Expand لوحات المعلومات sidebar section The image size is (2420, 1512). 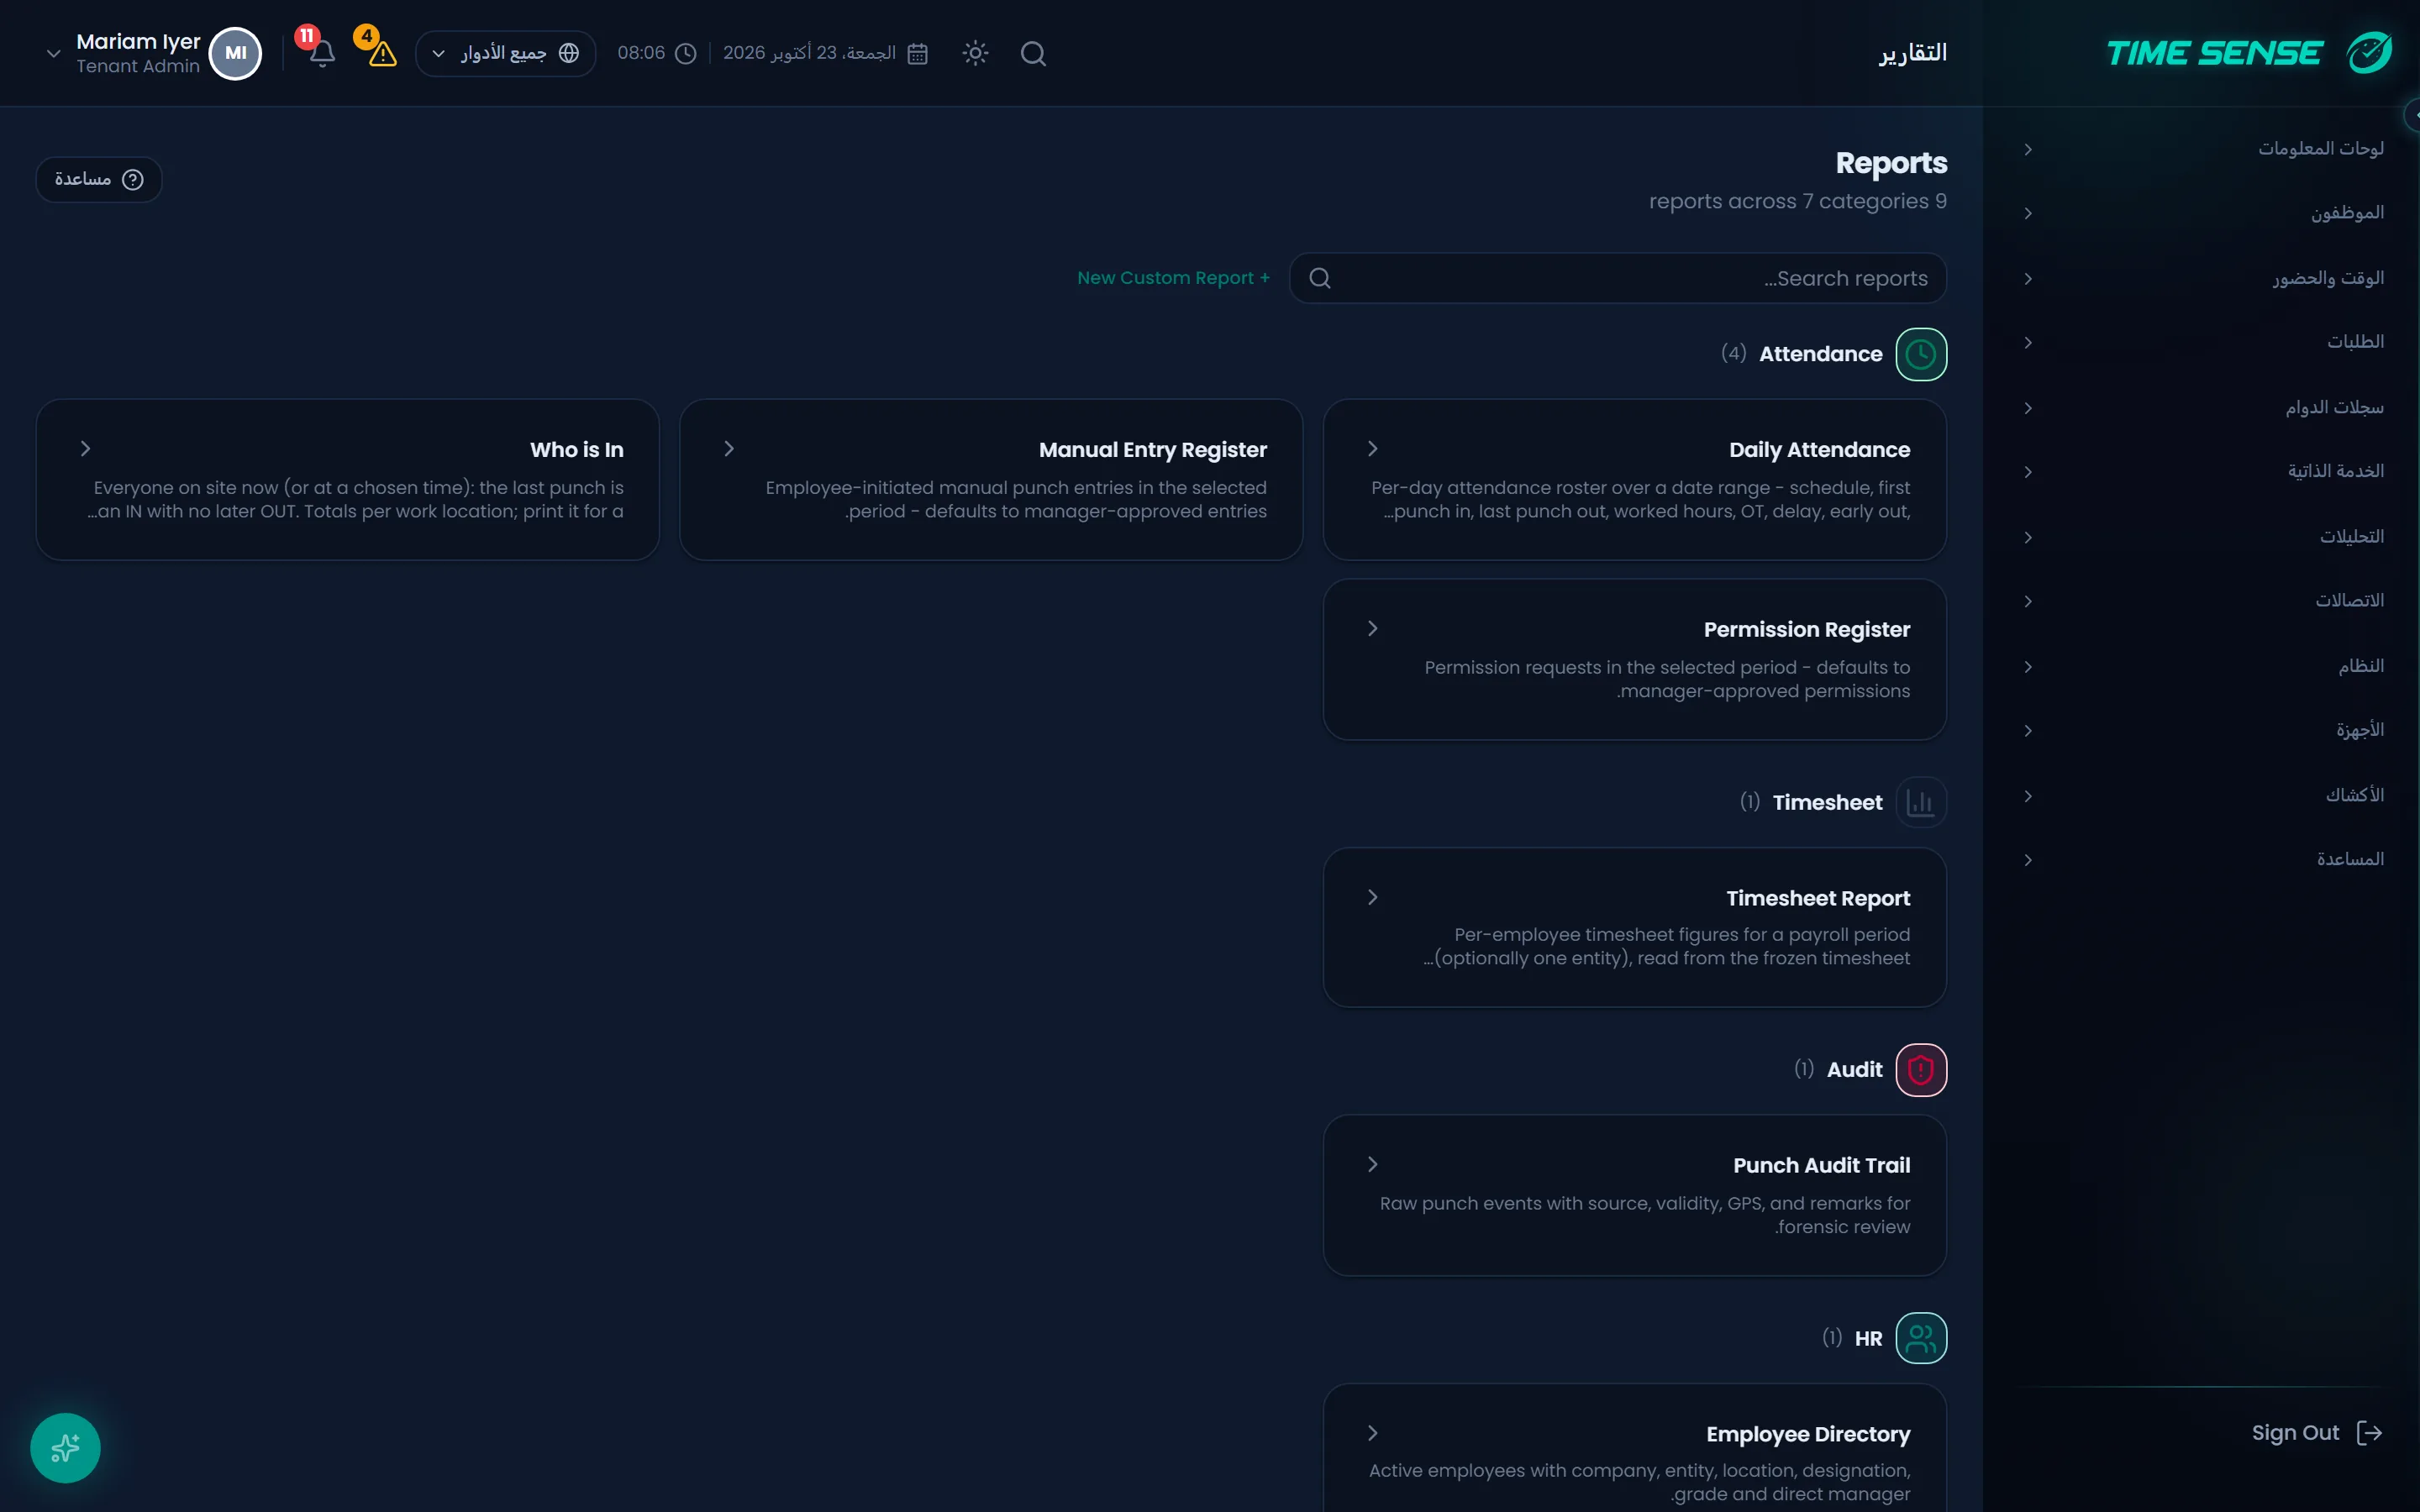coord(2204,149)
